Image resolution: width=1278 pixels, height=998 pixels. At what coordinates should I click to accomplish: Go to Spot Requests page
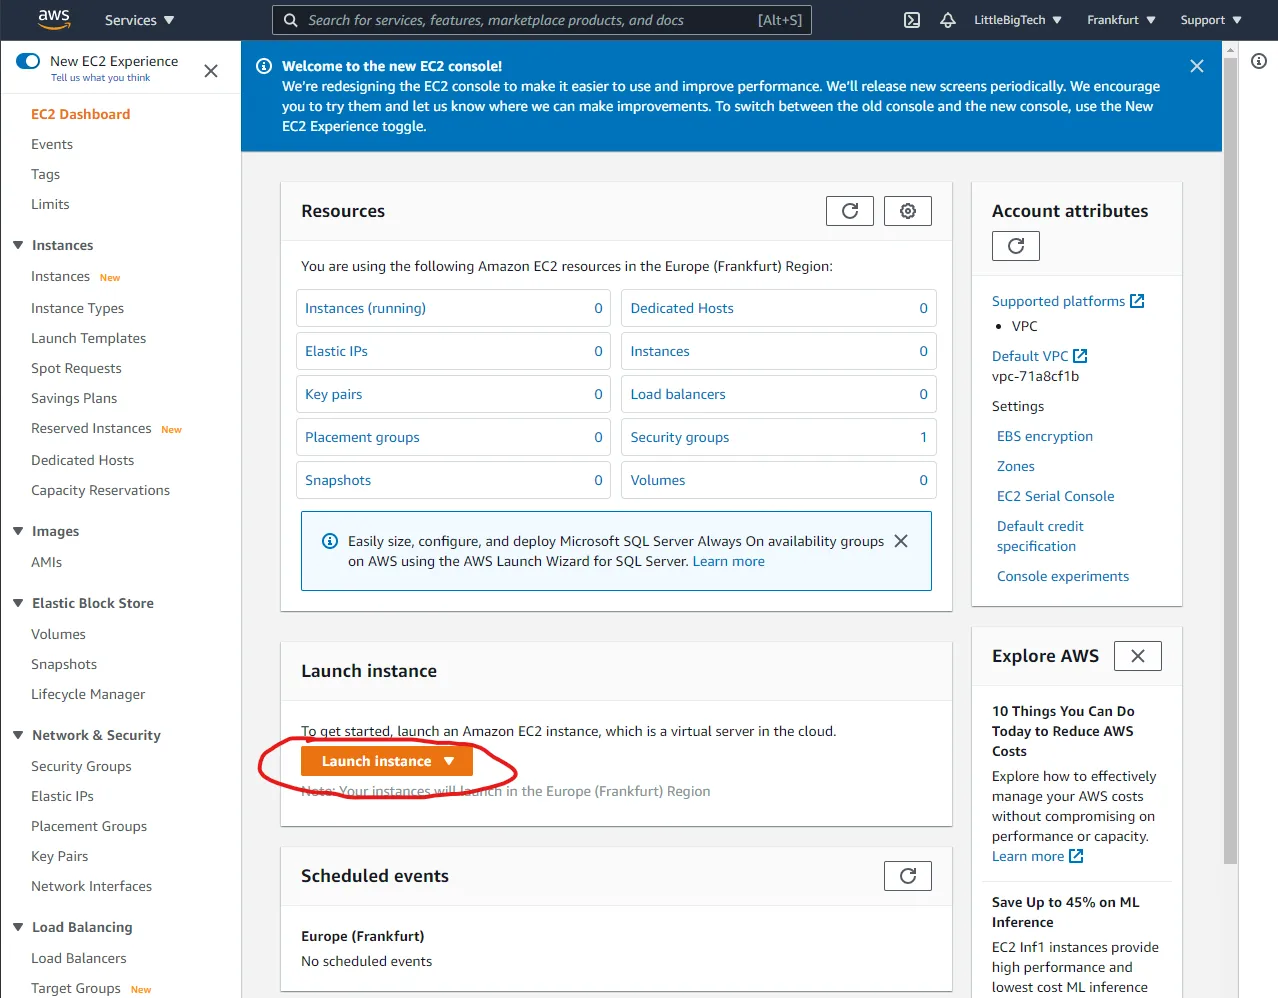[76, 368]
